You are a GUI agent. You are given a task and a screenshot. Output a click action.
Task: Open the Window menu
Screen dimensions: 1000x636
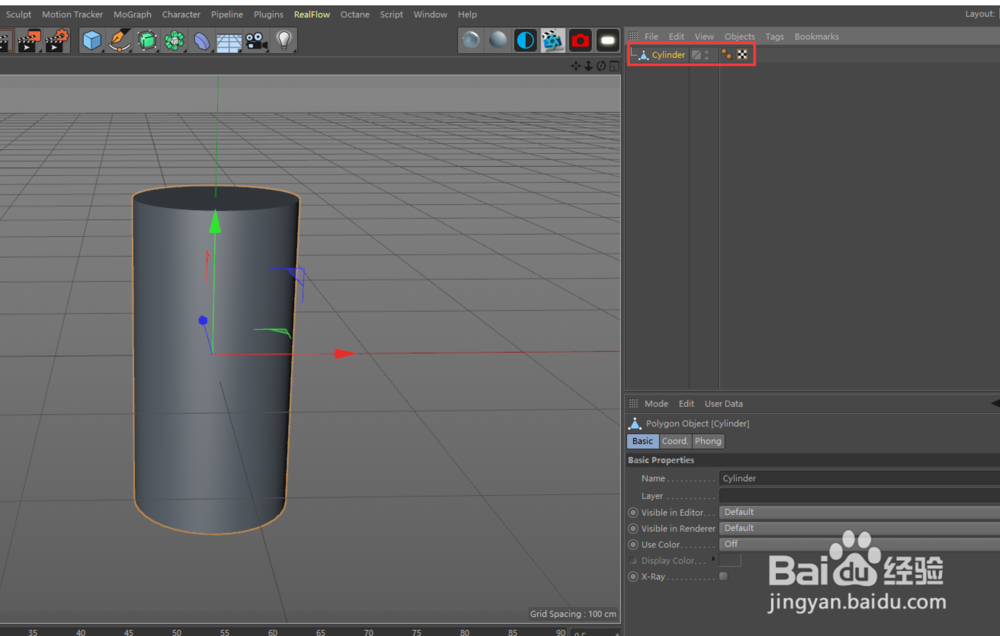pyautogui.click(x=430, y=14)
